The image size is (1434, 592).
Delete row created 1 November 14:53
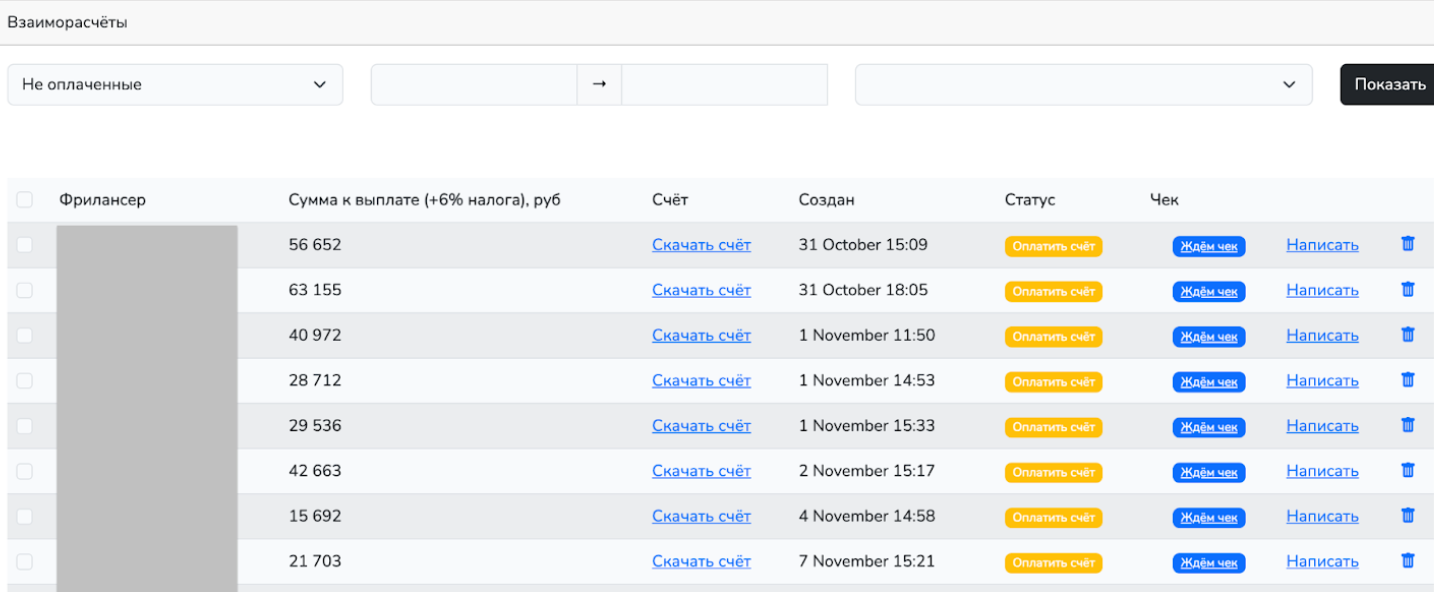click(x=1408, y=380)
